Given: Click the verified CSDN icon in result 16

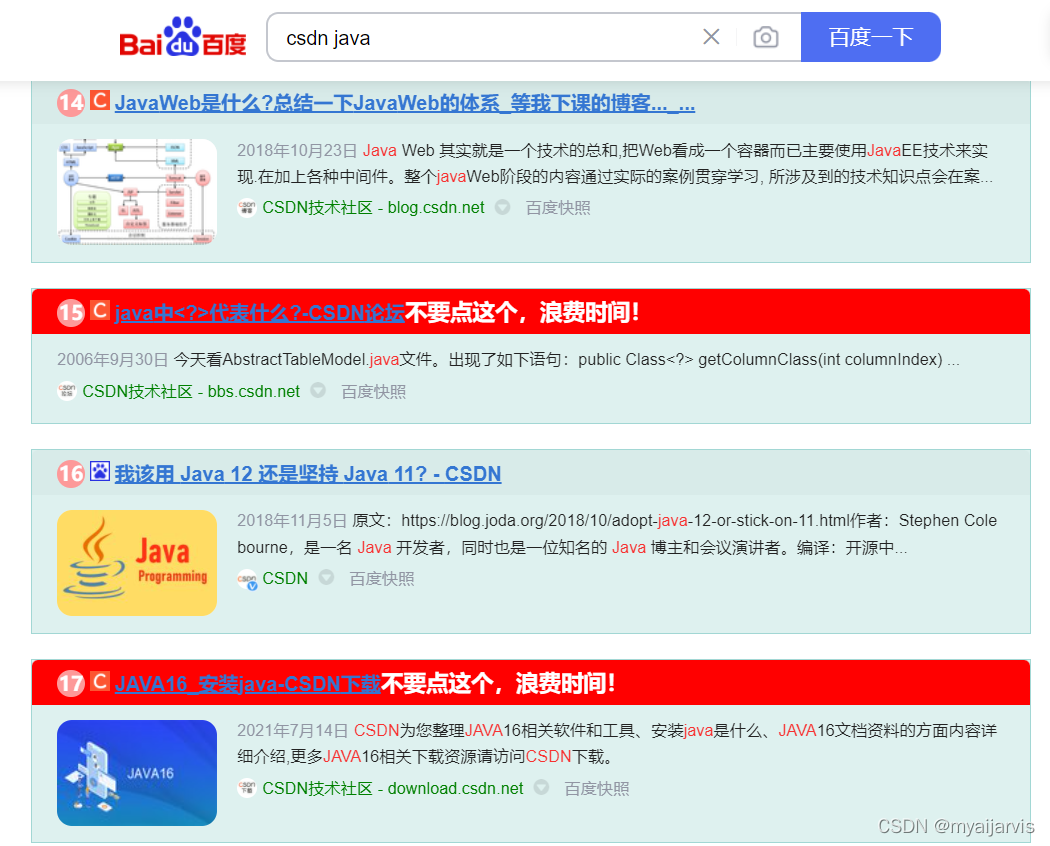Looking at the screenshot, I should coord(246,578).
